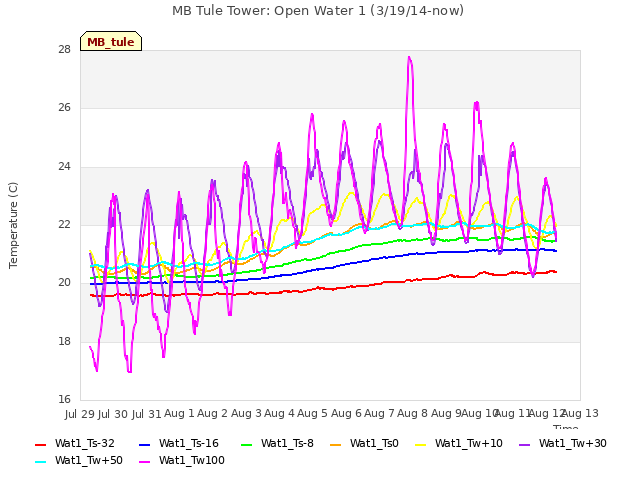
Task: Select the Wat1_Tw+10 legend label
Action: 469,443
